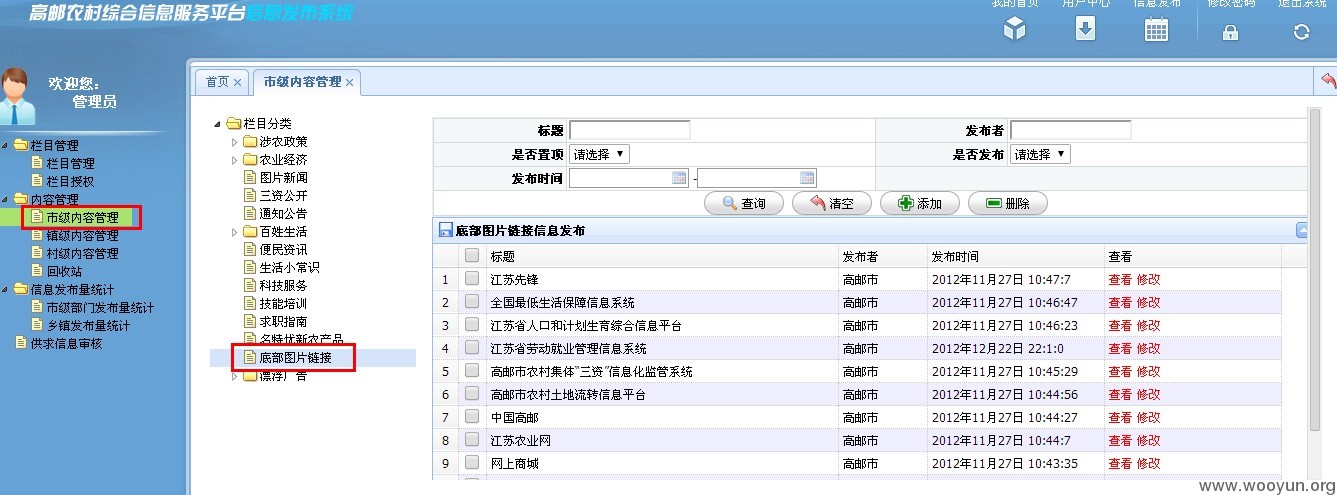Click the 添加 add button
The image size is (1337, 495).
(919, 203)
